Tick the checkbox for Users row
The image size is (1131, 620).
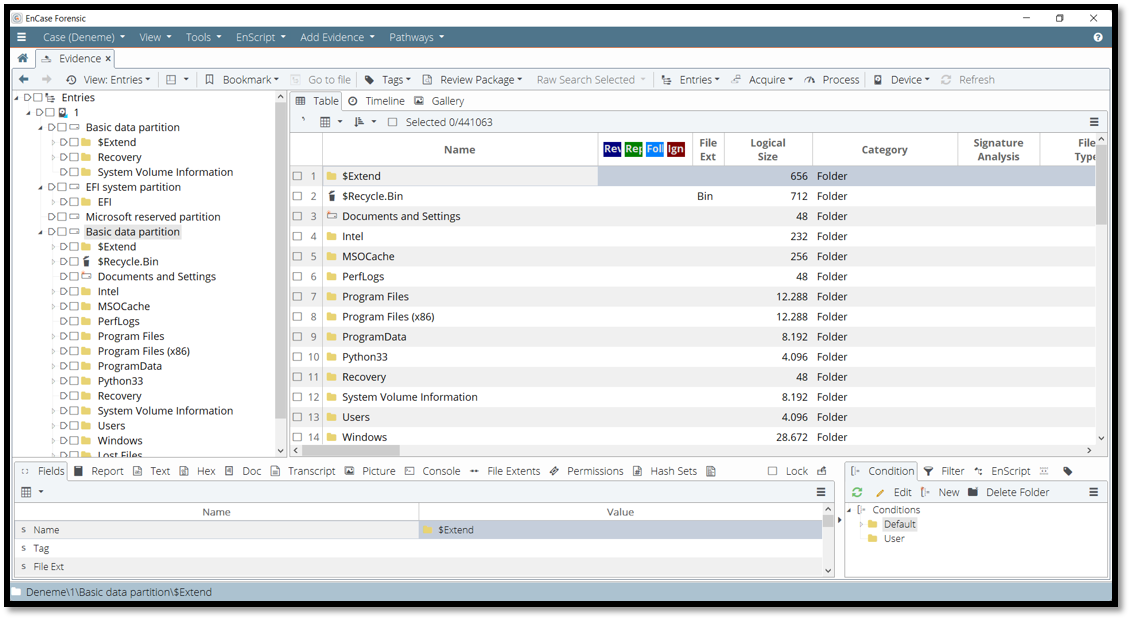click(x=297, y=417)
